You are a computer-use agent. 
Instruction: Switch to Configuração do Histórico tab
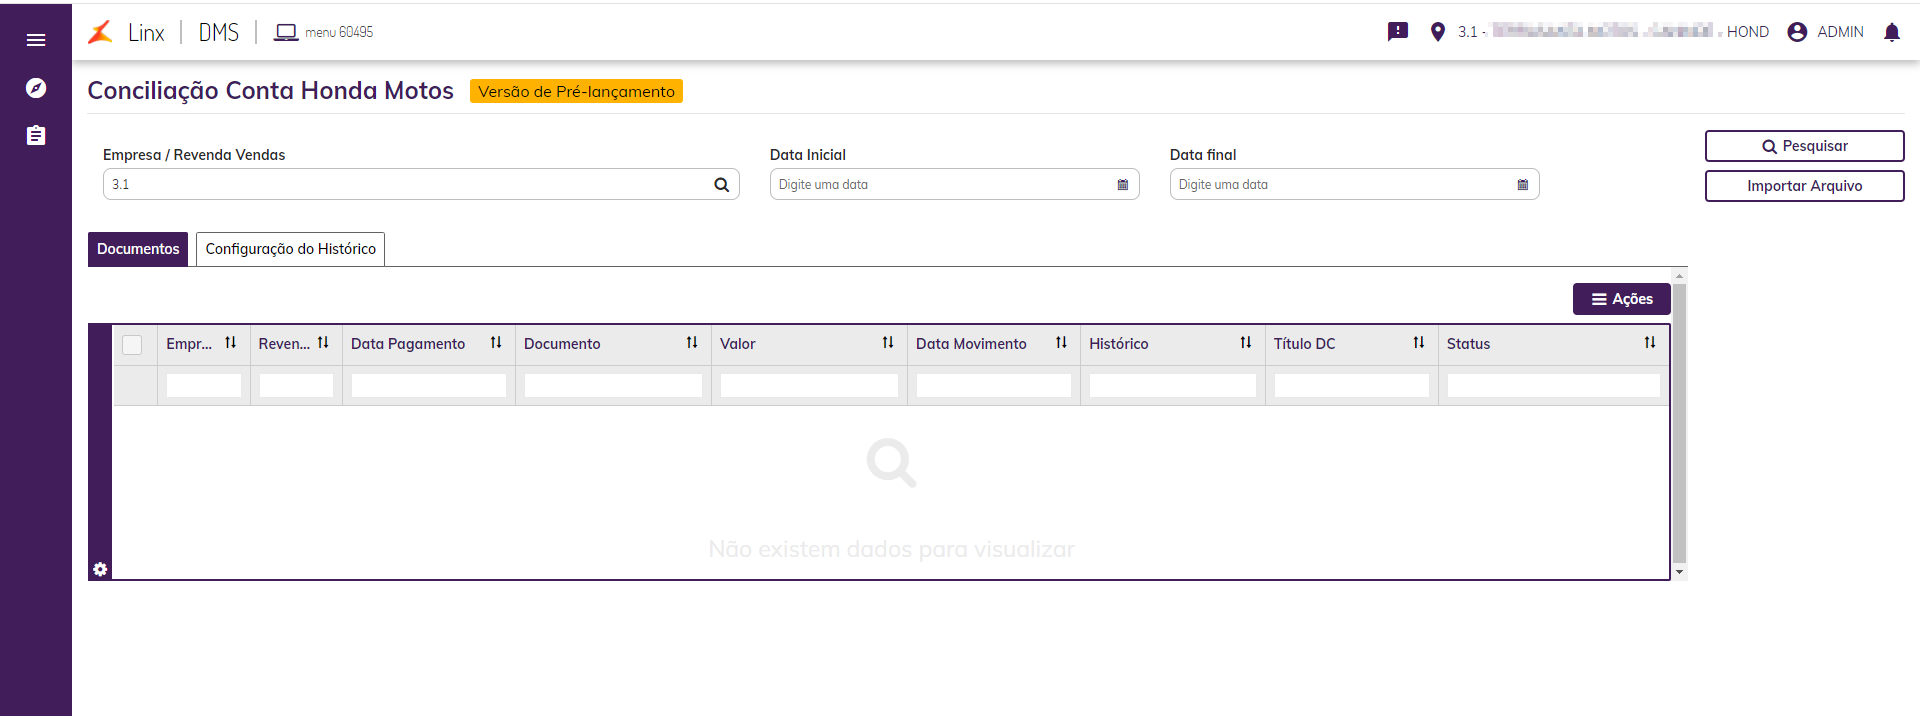point(290,249)
